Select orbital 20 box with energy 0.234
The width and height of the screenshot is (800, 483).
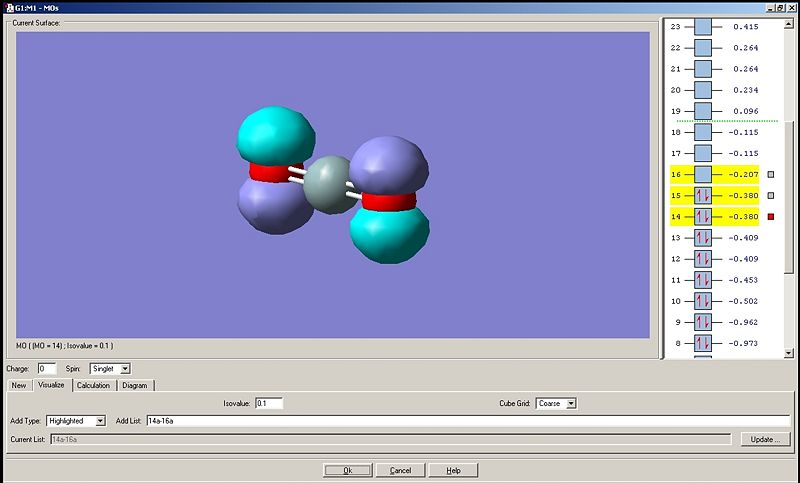(703, 90)
